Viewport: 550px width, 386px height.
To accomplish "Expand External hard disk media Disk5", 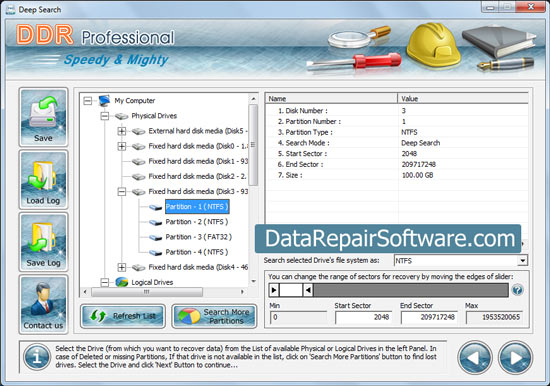I will 122,131.
